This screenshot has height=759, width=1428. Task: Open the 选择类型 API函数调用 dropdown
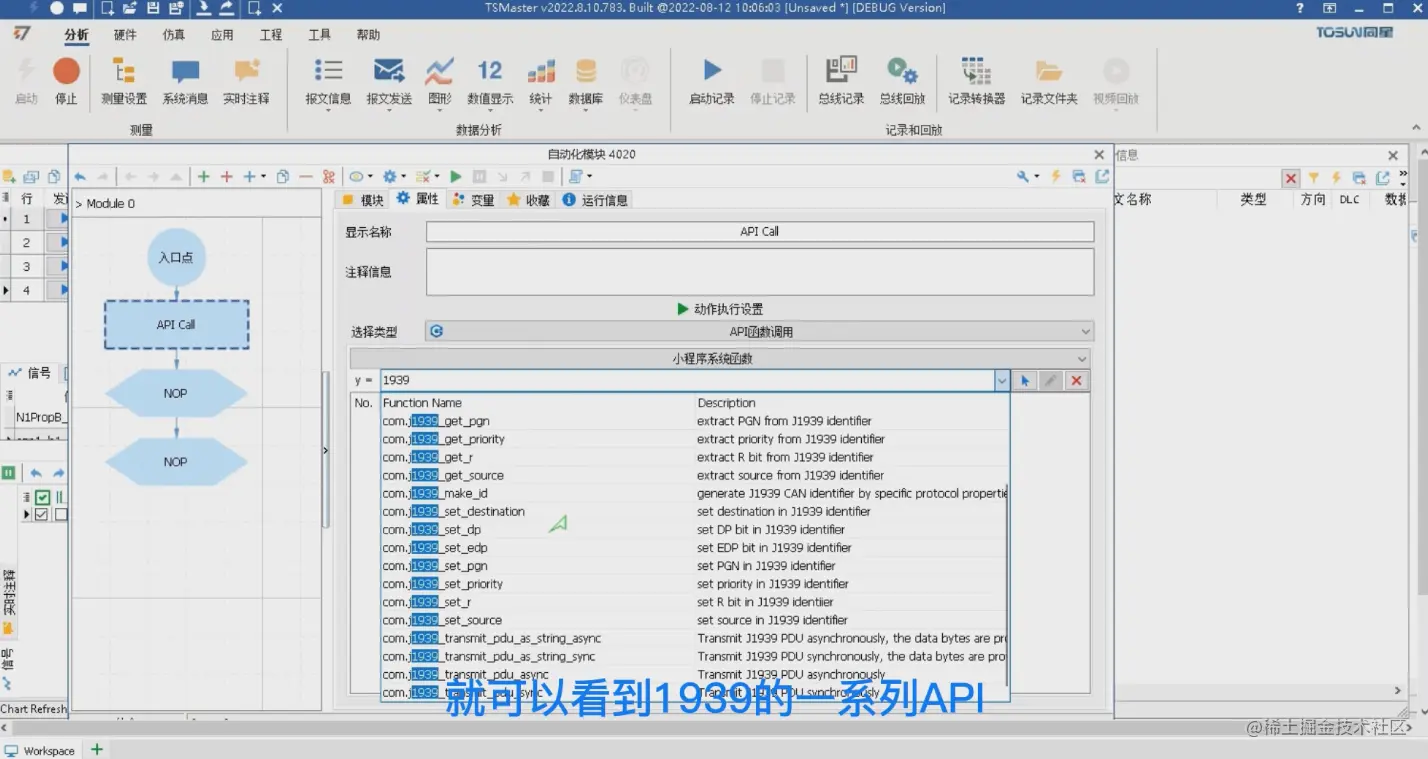click(x=760, y=331)
